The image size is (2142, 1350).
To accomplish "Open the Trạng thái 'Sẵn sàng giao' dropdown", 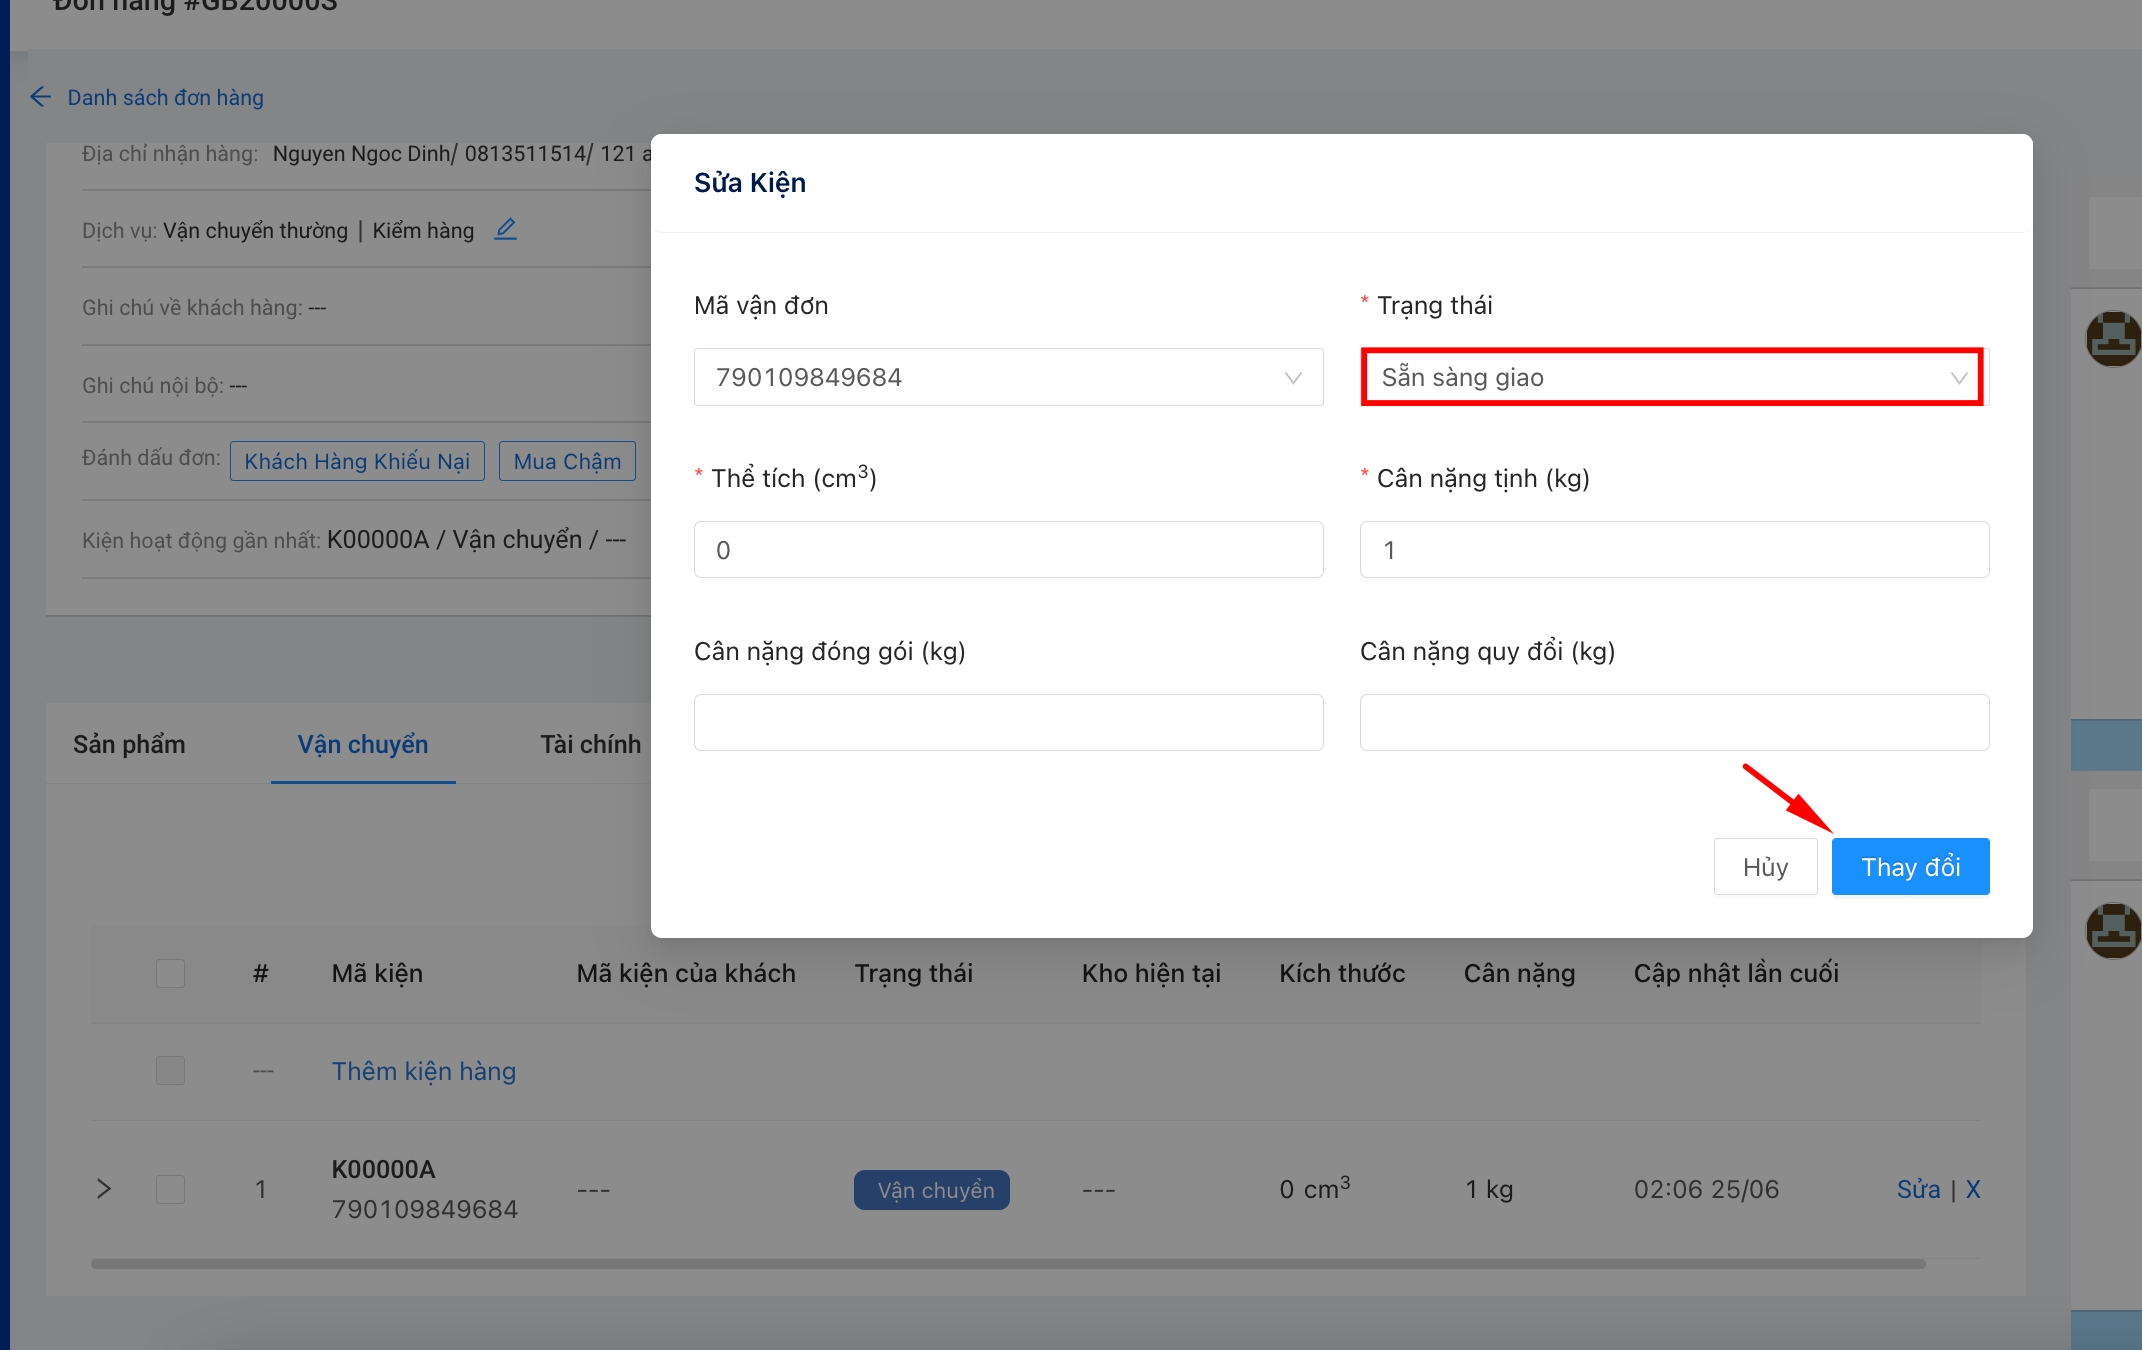I will pos(1672,378).
